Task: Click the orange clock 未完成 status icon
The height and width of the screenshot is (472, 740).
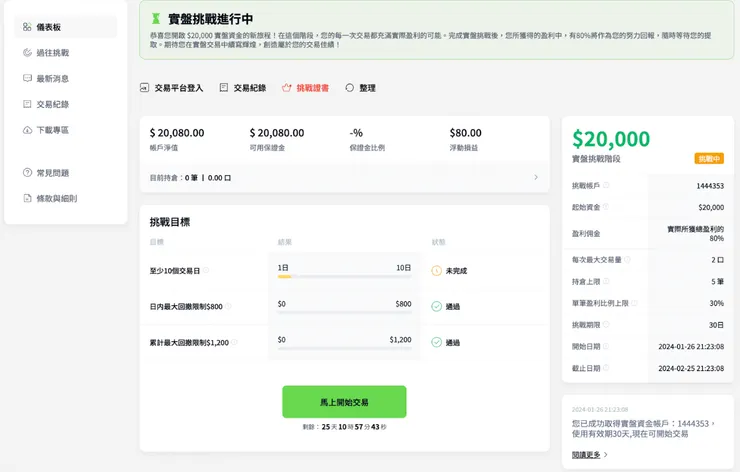Action: [x=437, y=271]
